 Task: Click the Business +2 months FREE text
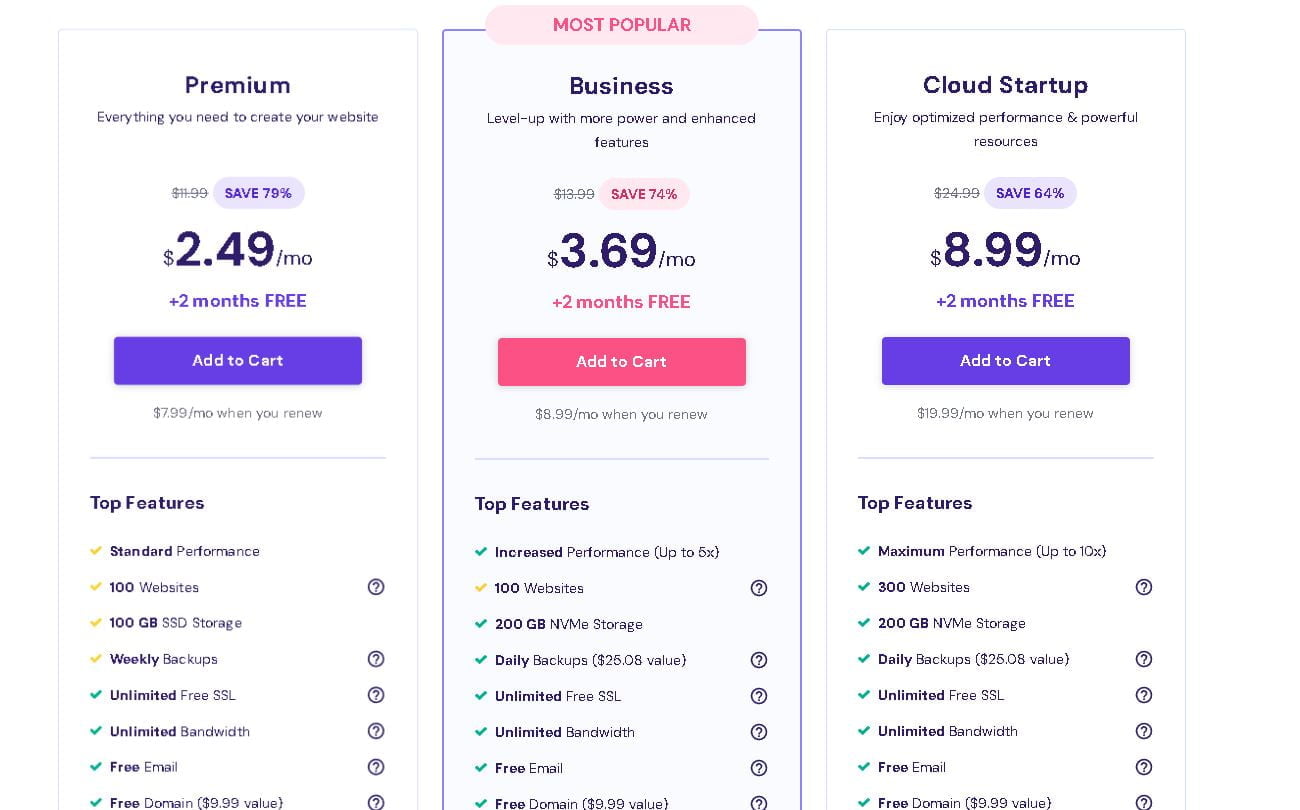[621, 302]
